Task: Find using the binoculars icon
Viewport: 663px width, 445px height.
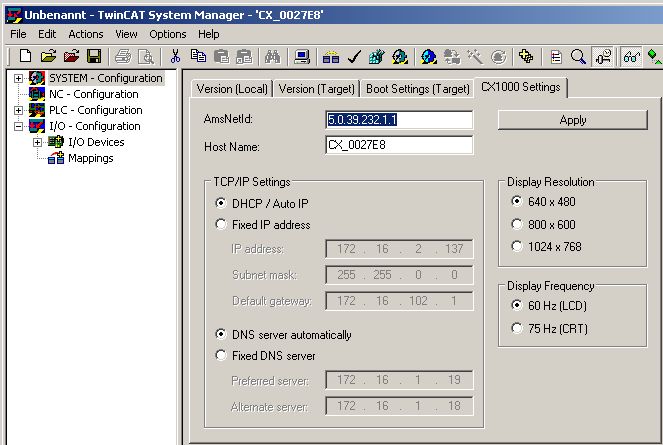Action: 272,56
